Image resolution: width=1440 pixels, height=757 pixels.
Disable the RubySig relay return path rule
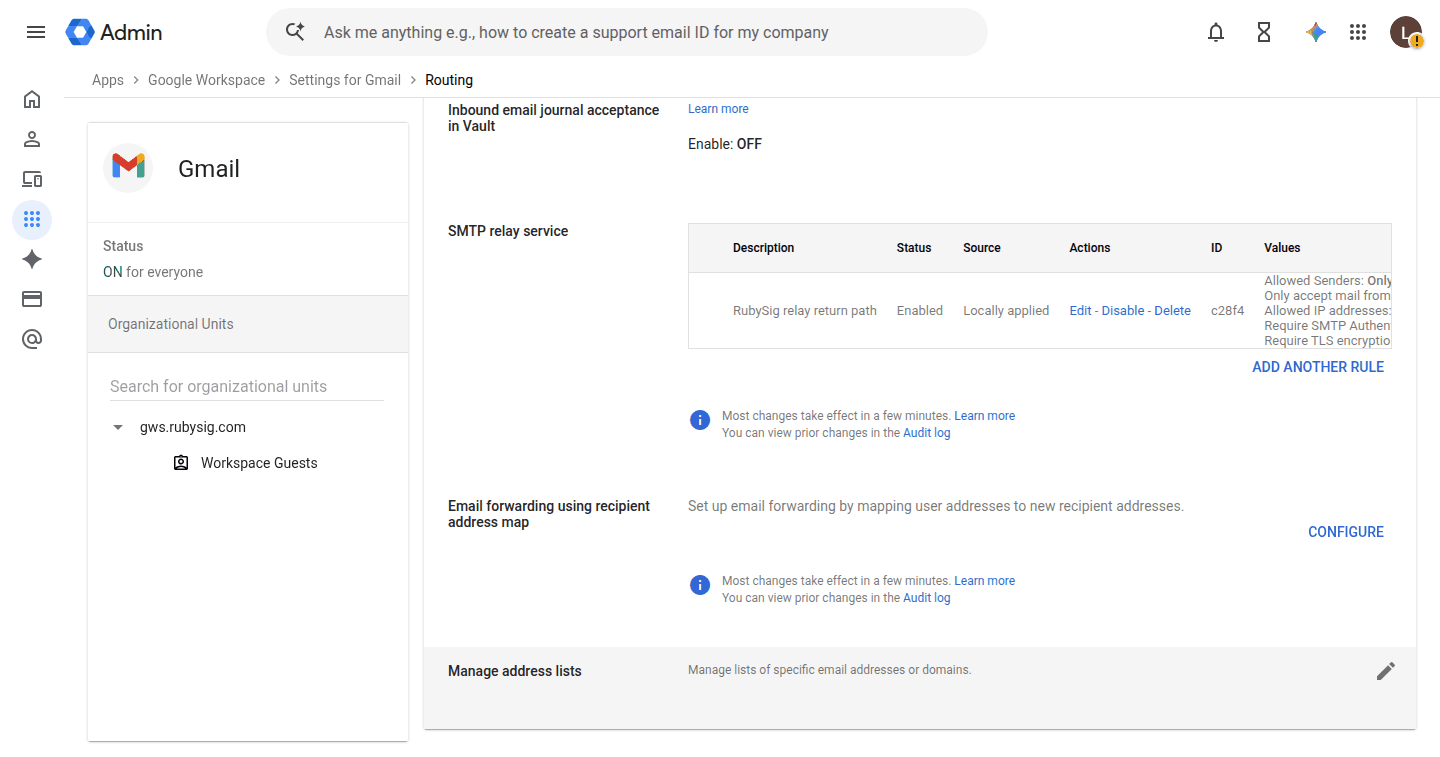pos(1123,311)
